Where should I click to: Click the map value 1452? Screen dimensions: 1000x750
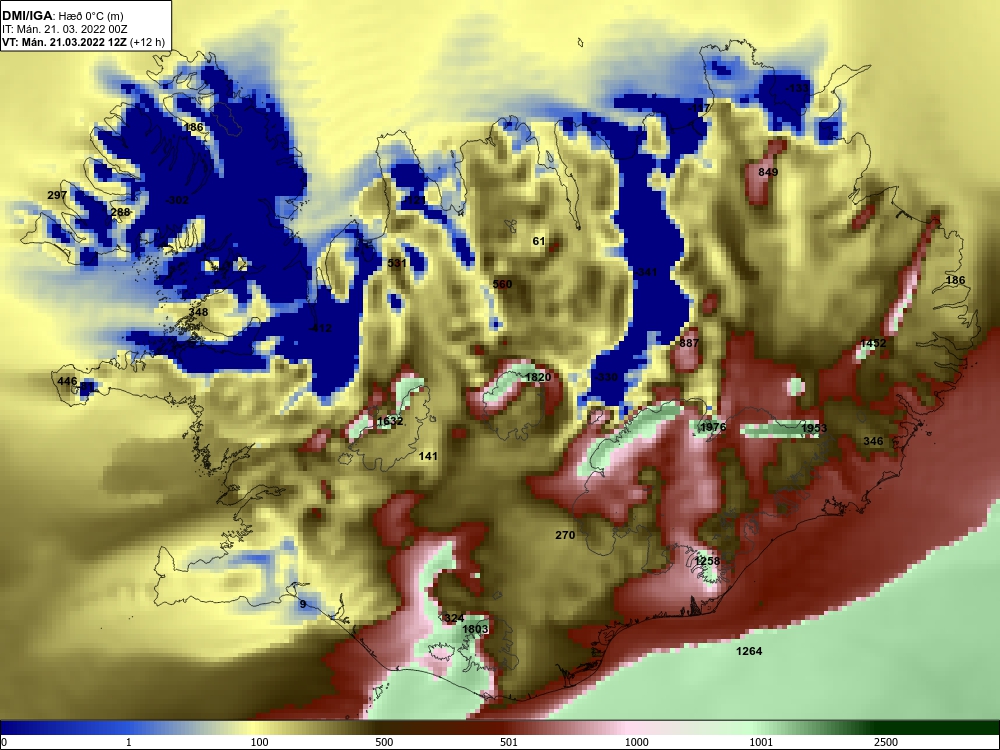pos(873,343)
